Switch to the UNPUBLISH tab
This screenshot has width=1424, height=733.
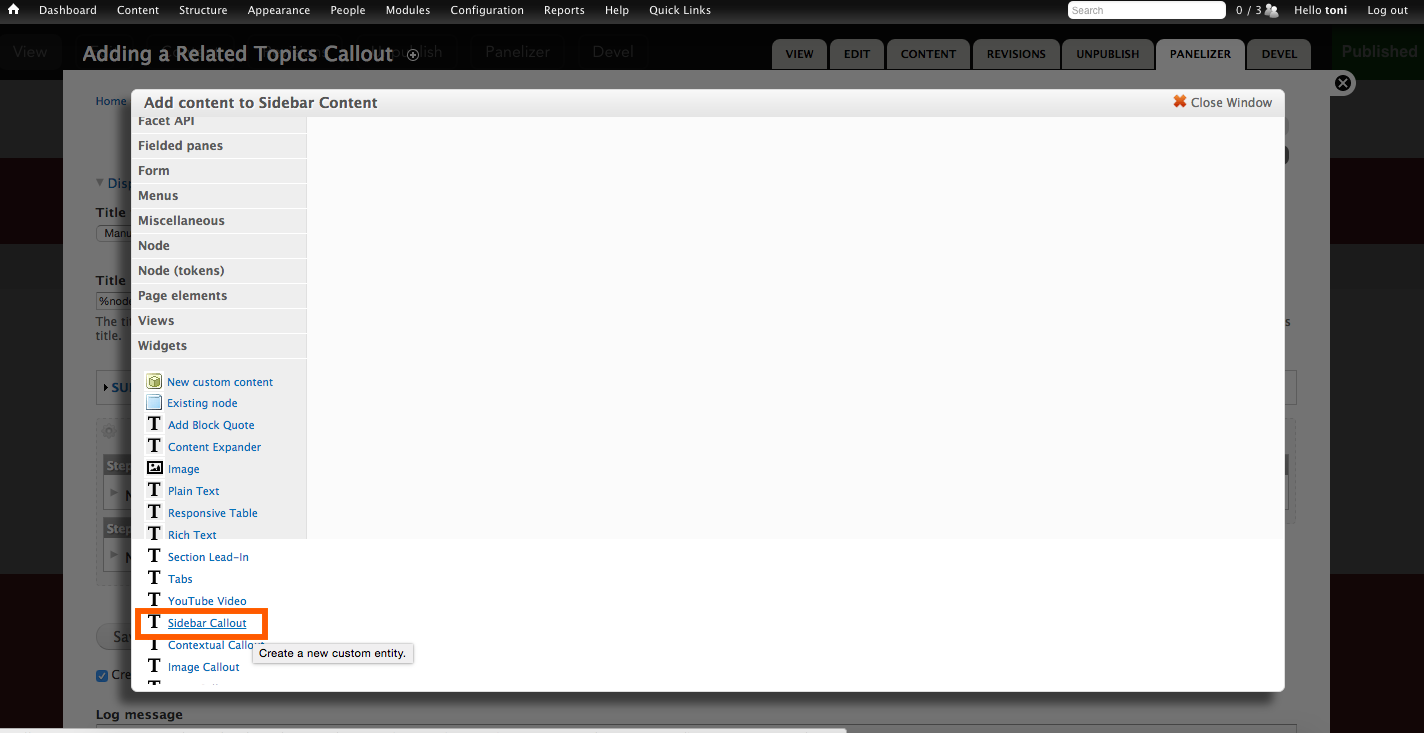click(x=1107, y=54)
